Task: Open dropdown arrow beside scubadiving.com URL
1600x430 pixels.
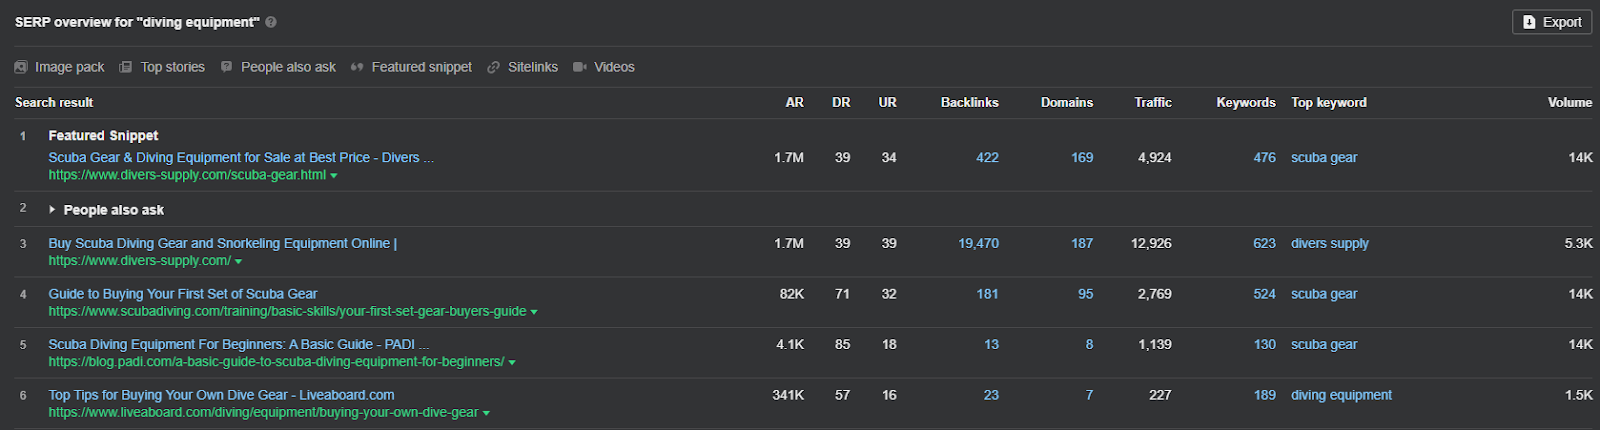Action: [534, 312]
